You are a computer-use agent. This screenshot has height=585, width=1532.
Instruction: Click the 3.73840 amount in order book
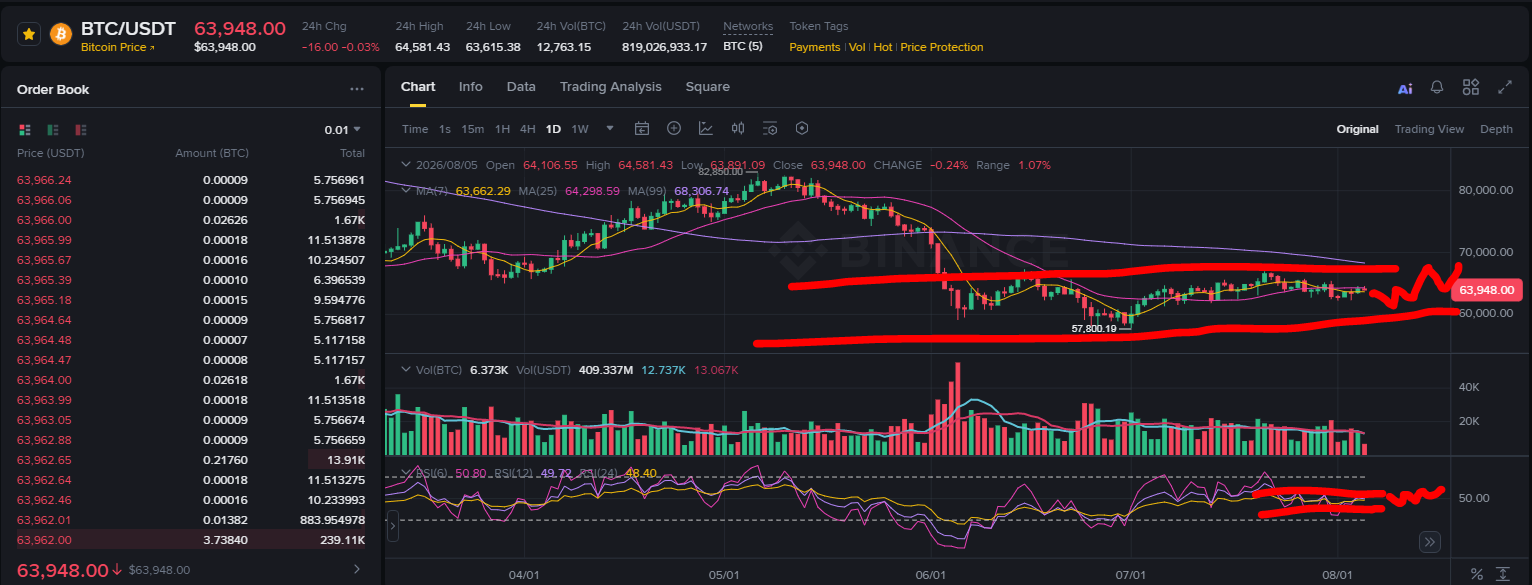tap(225, 540)
